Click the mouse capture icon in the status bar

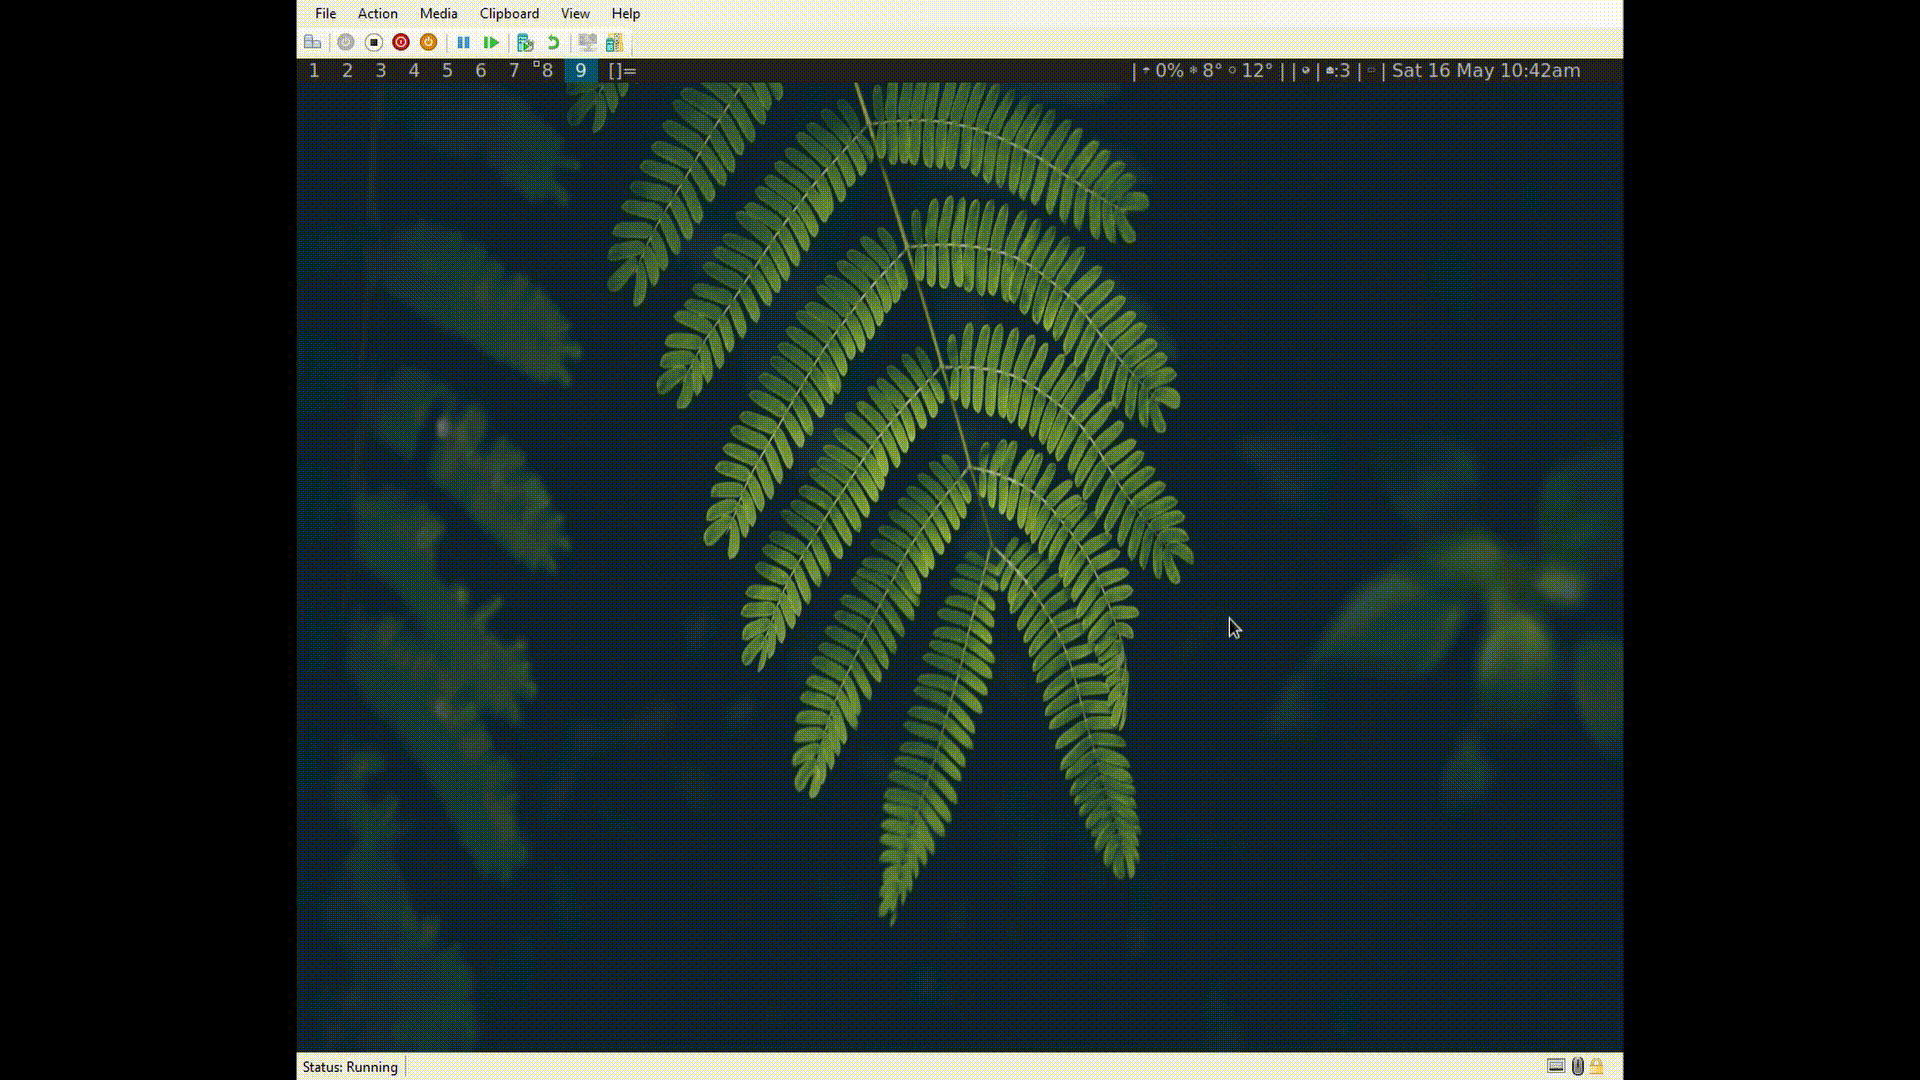1577,1067
